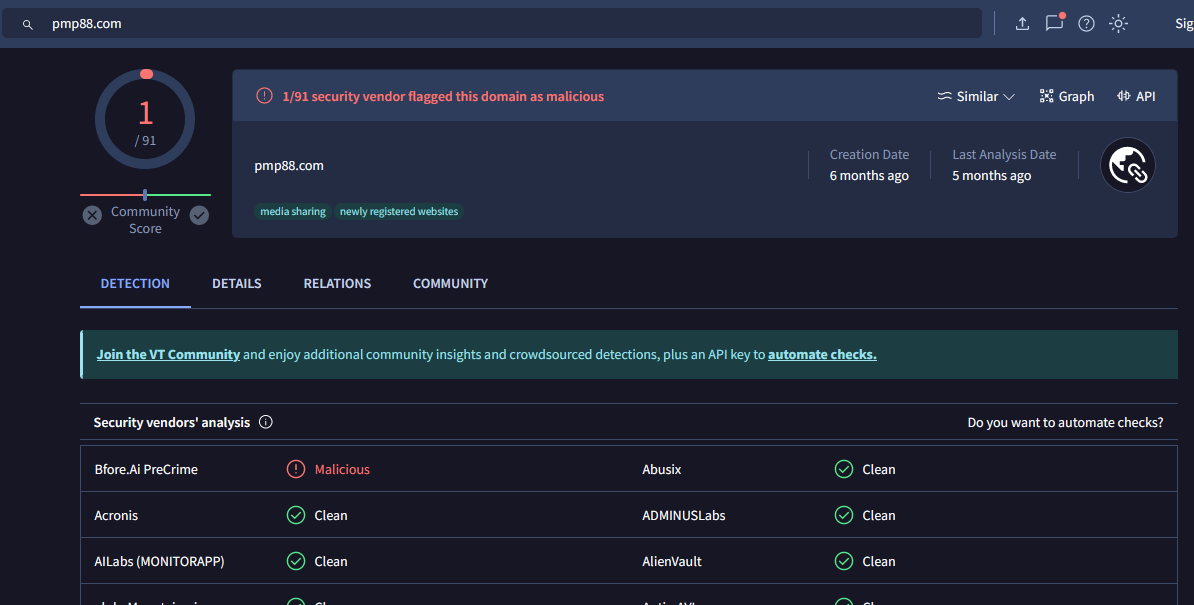This screenshot has width=1194, height=605.
Task: Click the Community Score label
Action: (x=145, y=220)
